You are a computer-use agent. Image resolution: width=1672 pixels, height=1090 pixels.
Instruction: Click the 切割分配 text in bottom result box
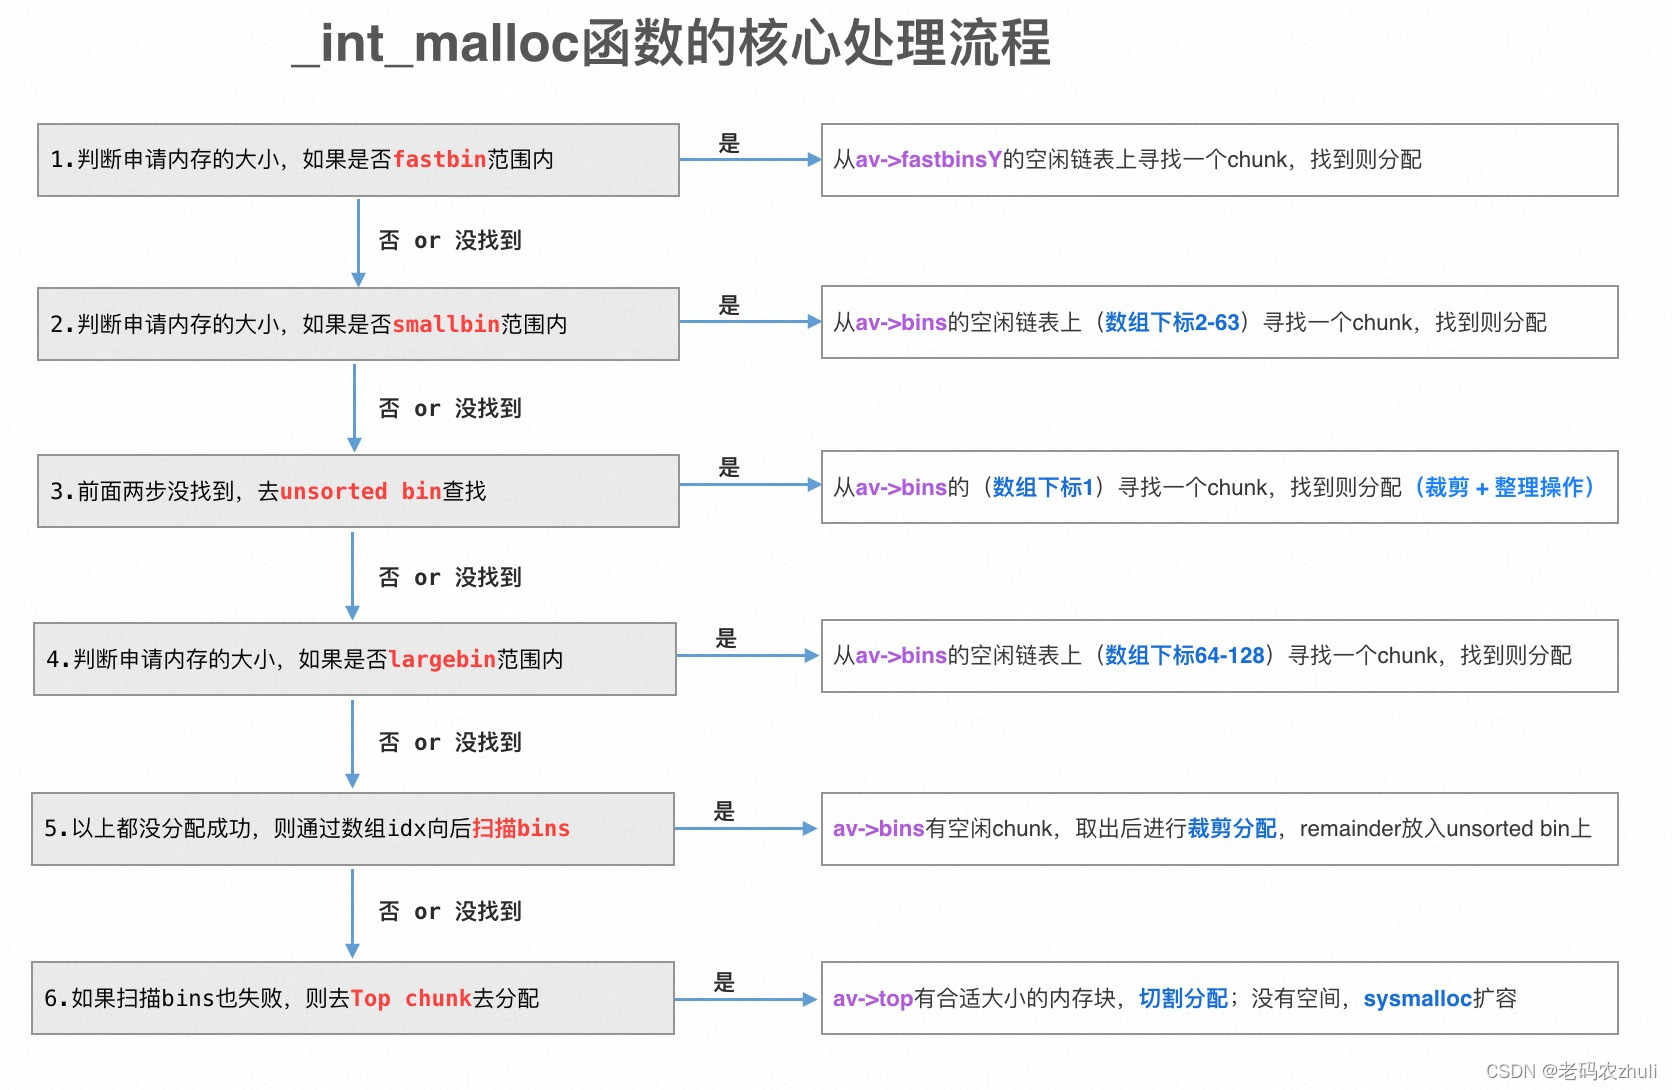(1183, 998)
